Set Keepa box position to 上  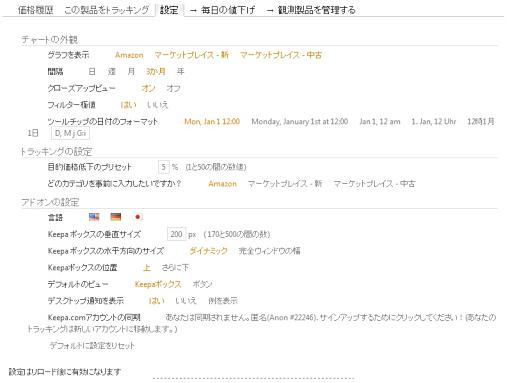tap(147, 267)
